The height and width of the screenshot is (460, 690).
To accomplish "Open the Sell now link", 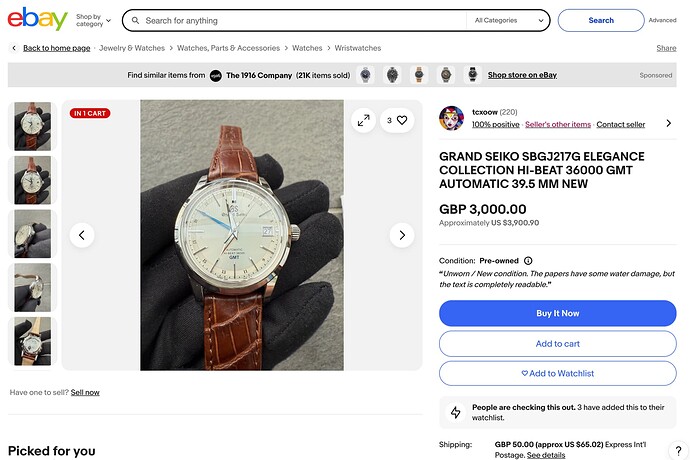I will pyautogui.click(x=85, y=392).
